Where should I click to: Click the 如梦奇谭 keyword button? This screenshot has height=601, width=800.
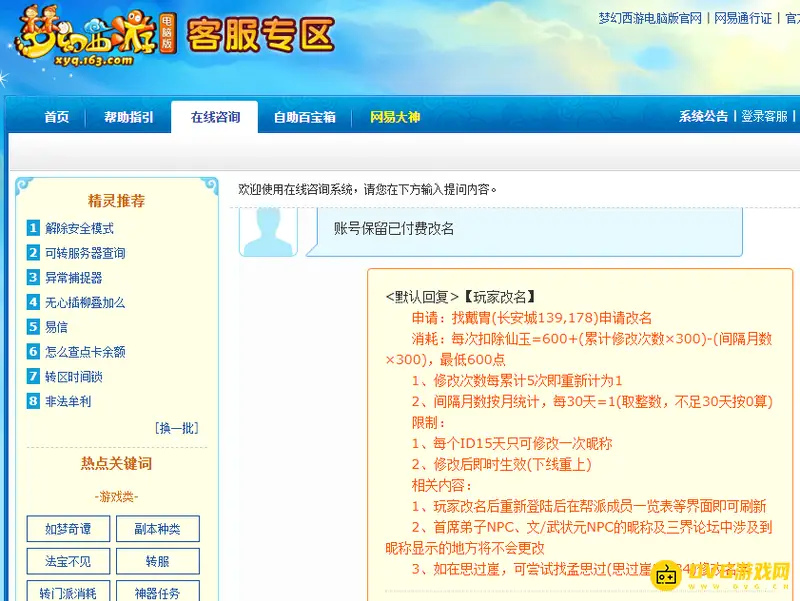point(68,529)
